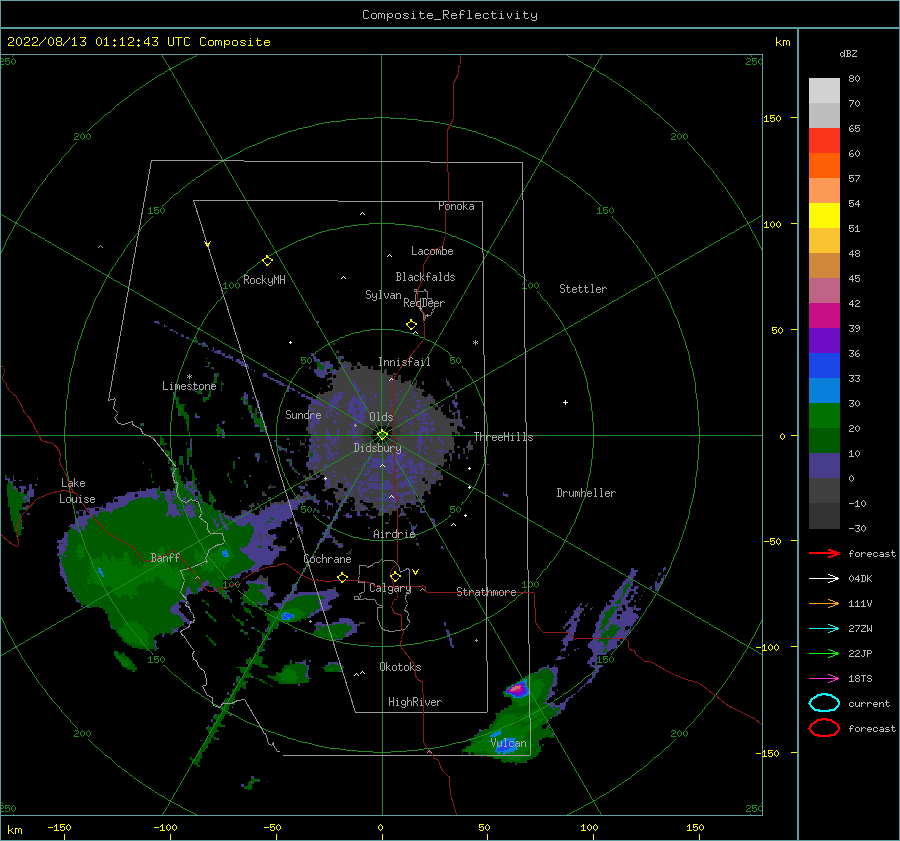
Task: Click the Banff label
Action: (x=165, y=557)
